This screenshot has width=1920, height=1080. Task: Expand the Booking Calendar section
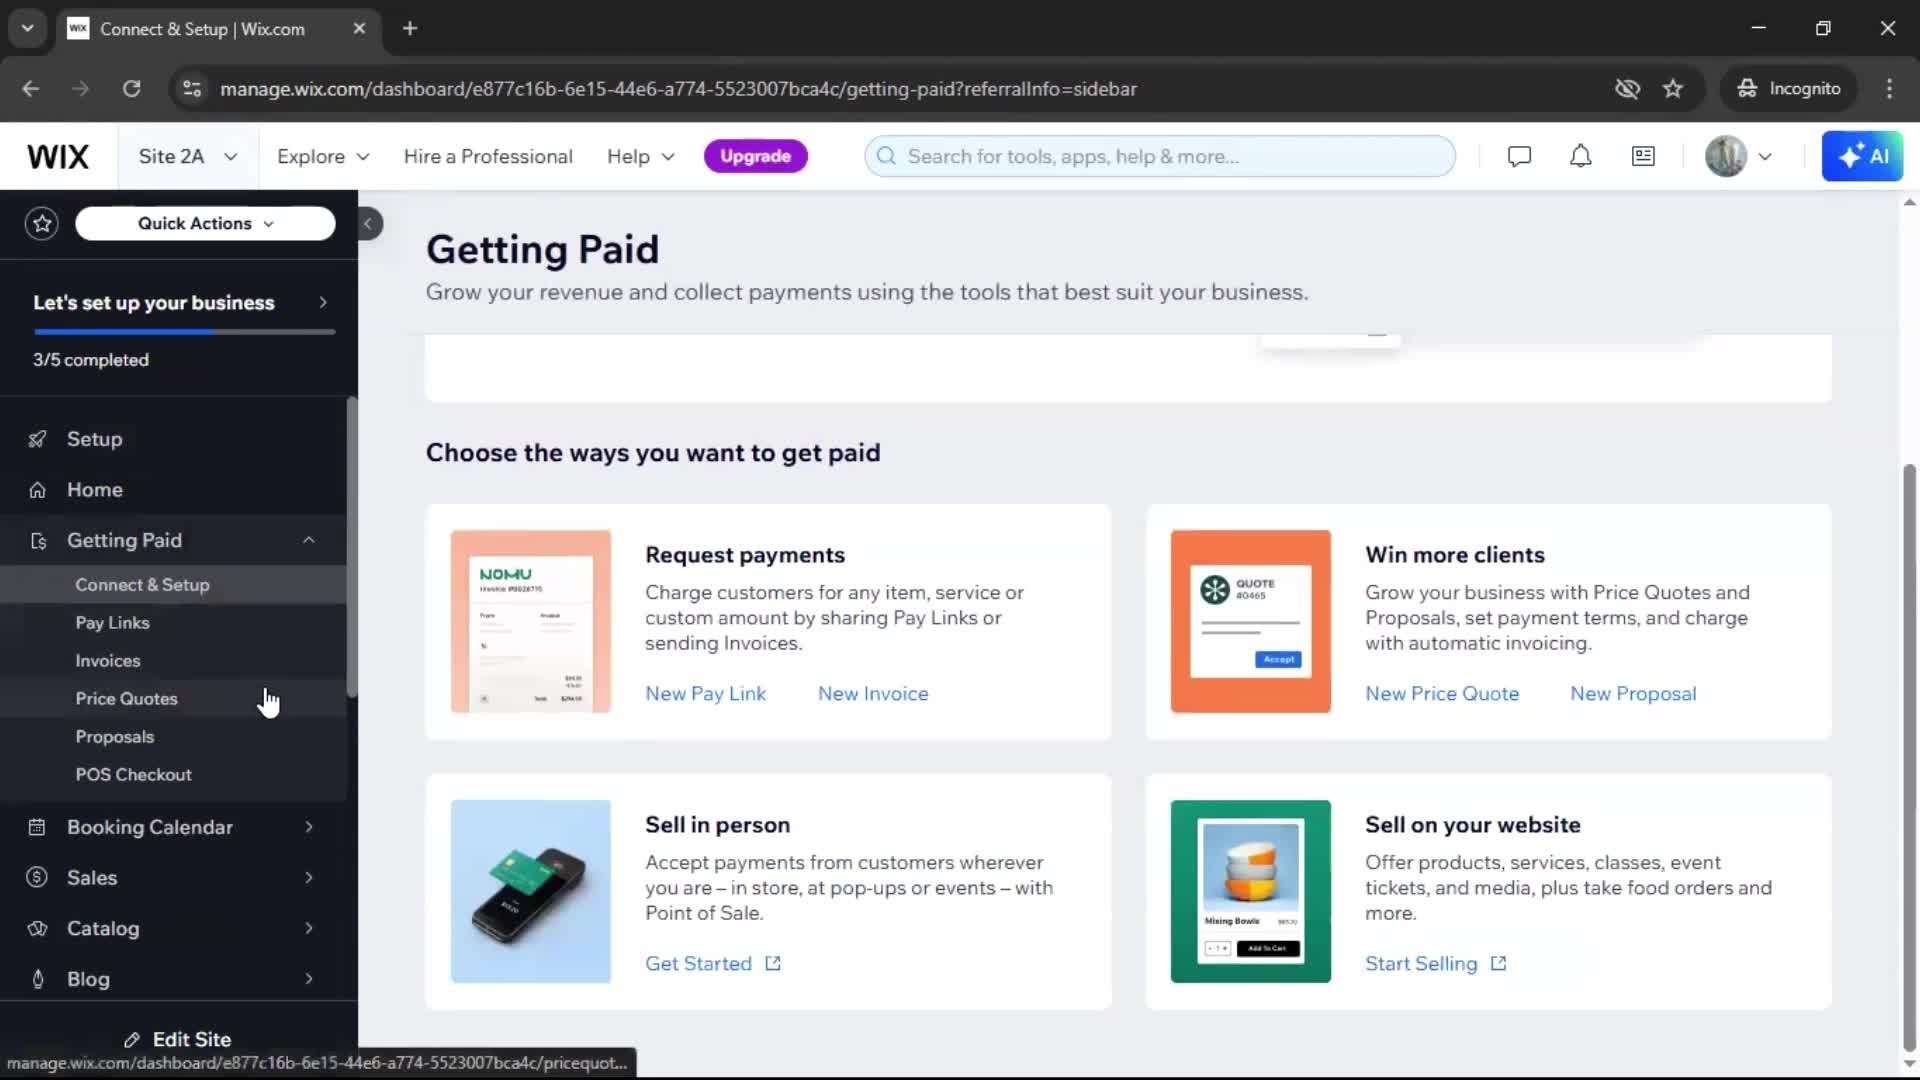click(x=308, y=827)
